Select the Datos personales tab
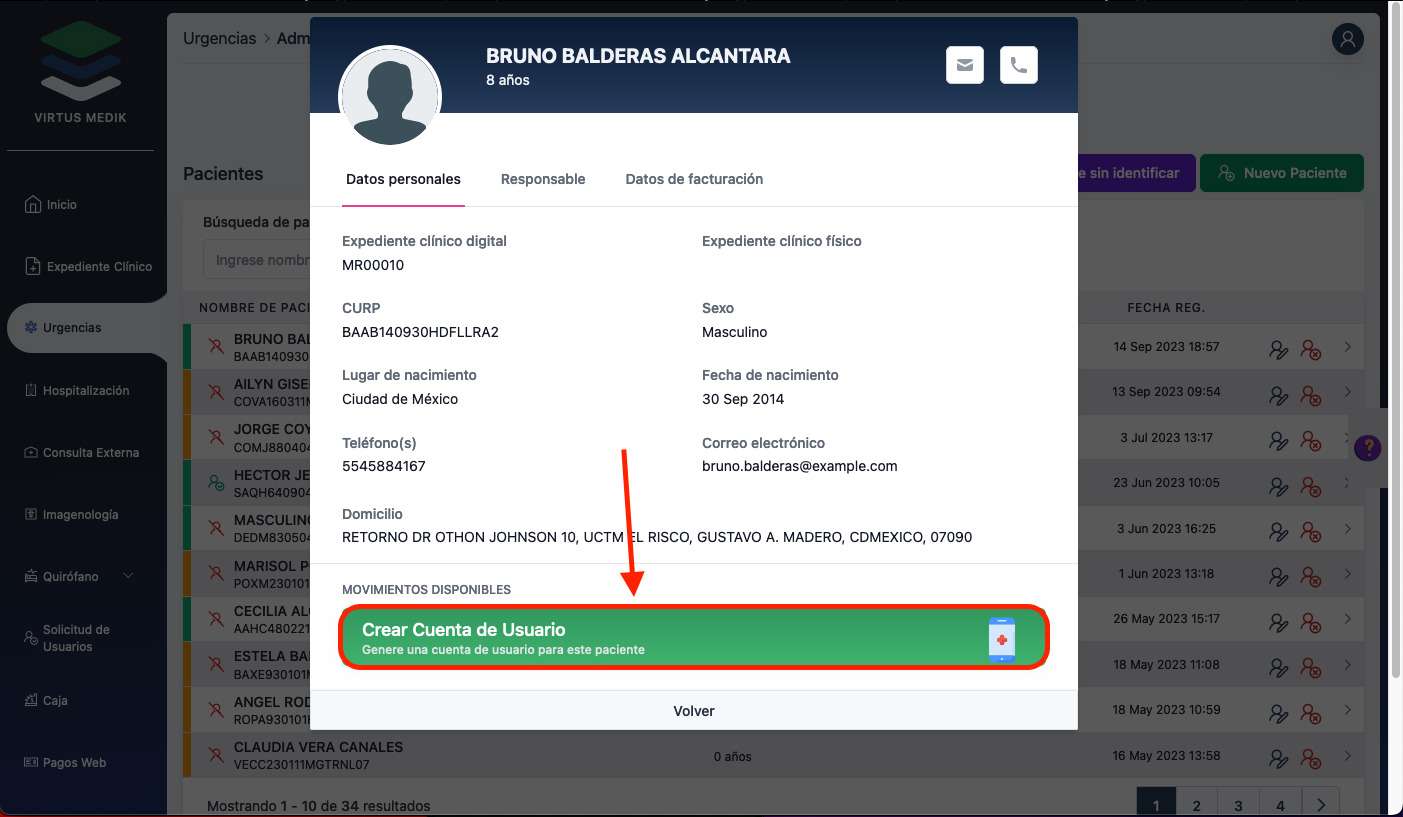The width and height of the screenshot is (1403, 817). [x=403, y=180]
